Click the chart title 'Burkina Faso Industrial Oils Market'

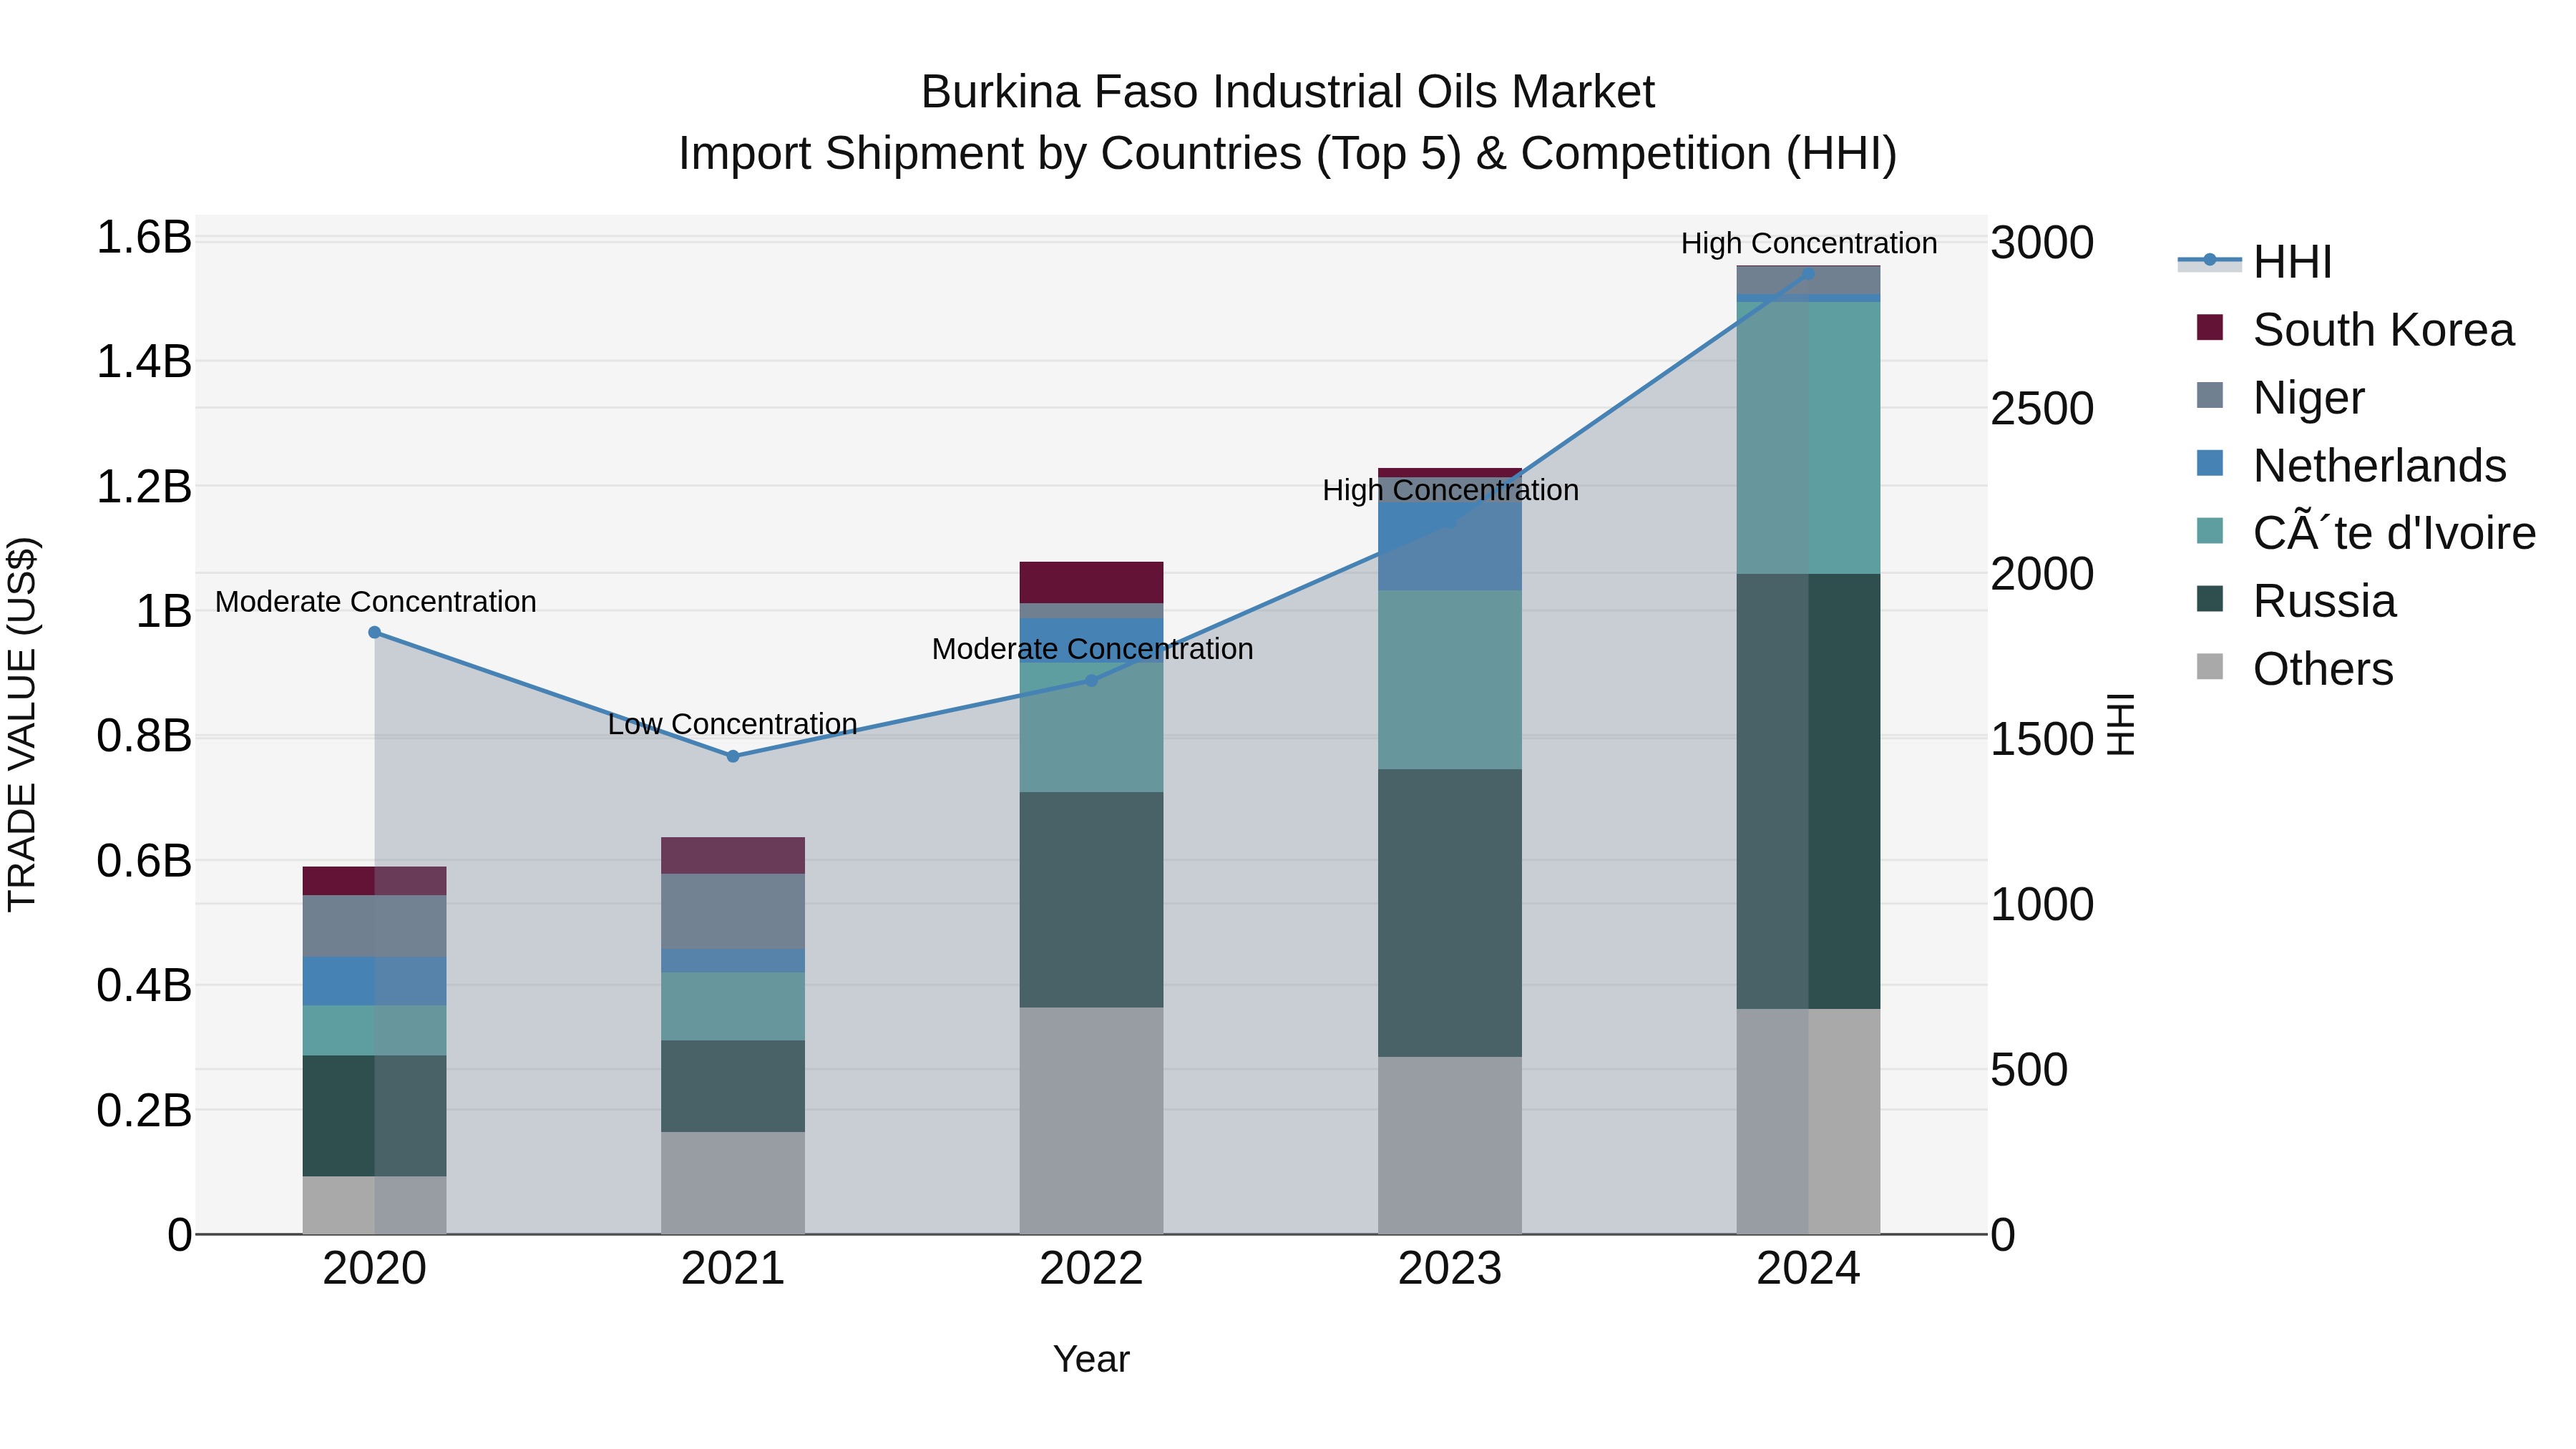(x=1287, y=92)
